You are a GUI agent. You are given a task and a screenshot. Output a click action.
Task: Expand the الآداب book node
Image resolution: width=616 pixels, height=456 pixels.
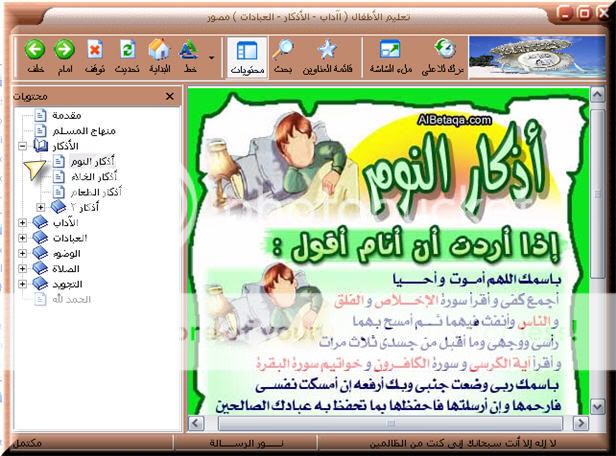coord(22,222)
